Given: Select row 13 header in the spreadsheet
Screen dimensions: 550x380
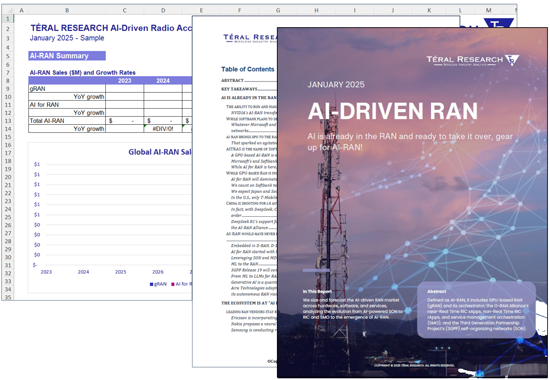Looking at the screenshot, I should pyautogui.click(x=8, y=121).
